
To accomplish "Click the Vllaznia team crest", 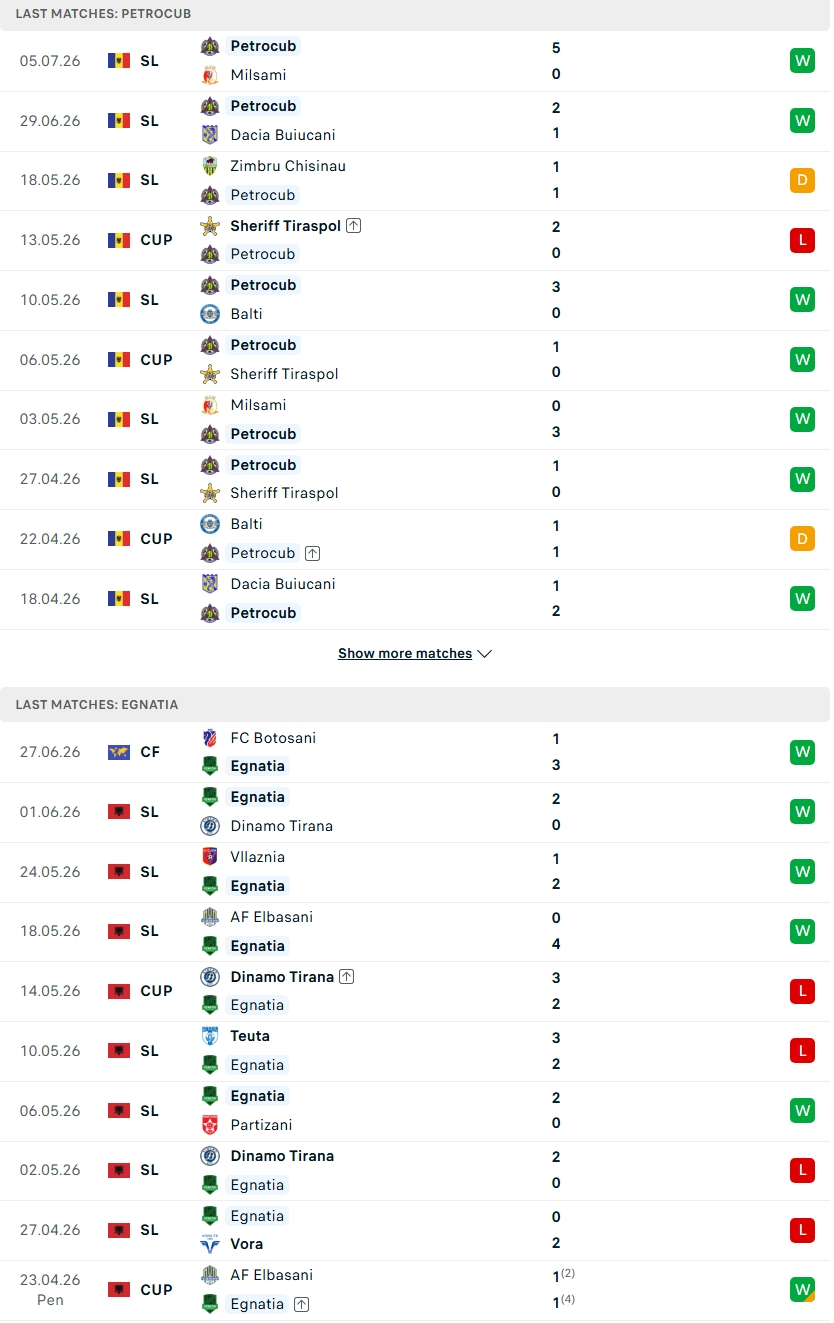I will (210, 857).
